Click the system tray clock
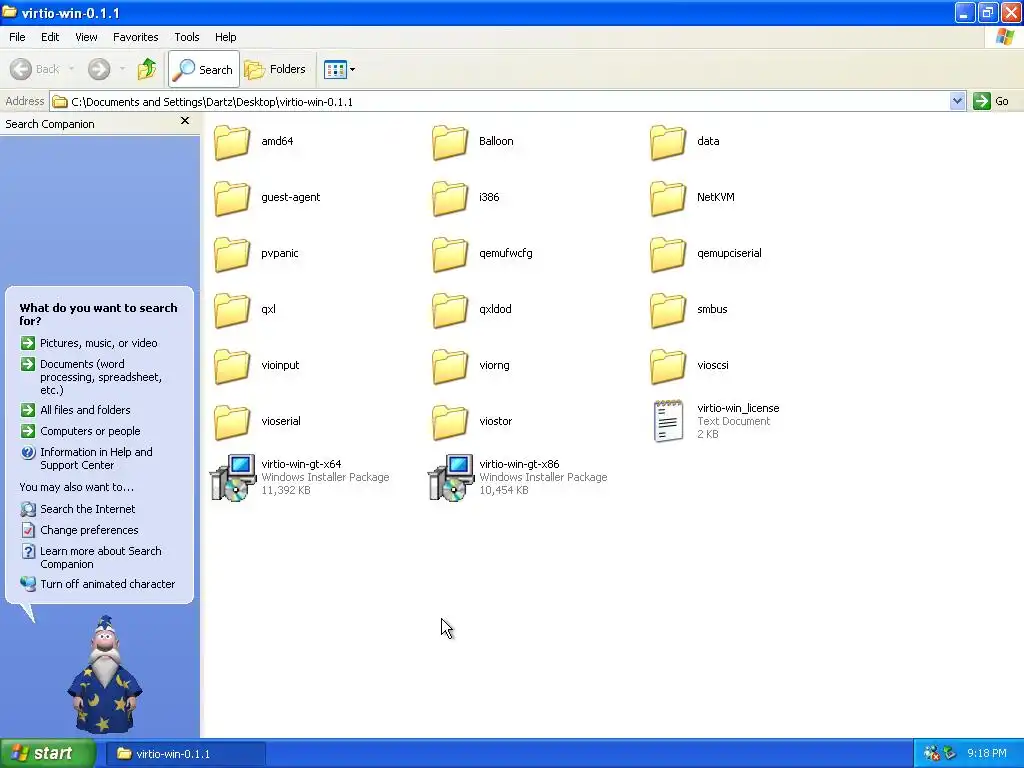Viewport: 1024px width, 768px height. click(x=987, y=754)
